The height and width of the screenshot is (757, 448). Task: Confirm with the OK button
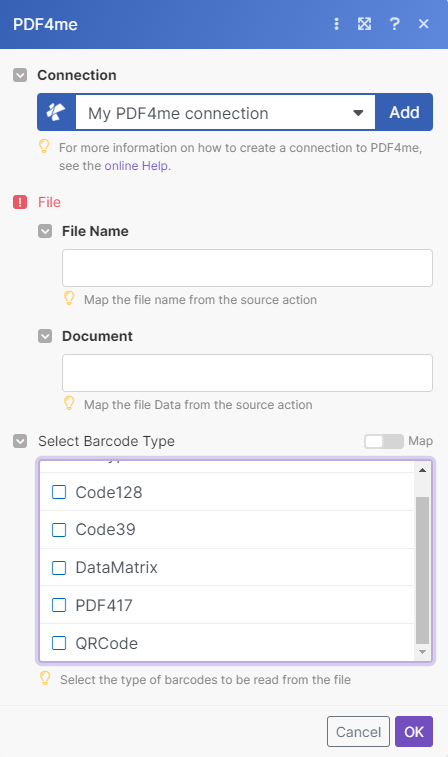(x=414, y=731)
